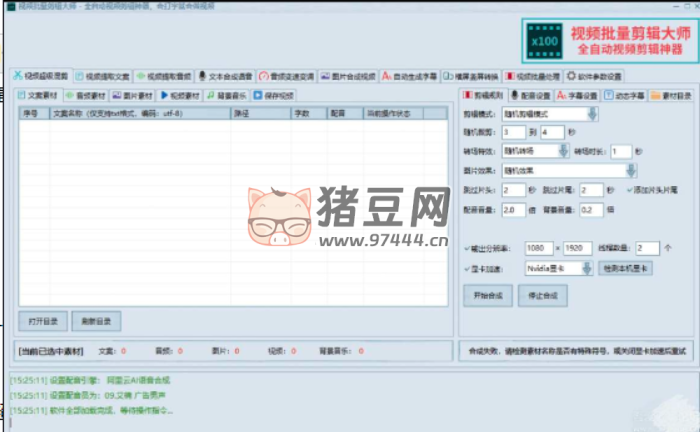Open the 素材目录 folder icon tab
Viewport: 700px width, 432px height.
tap(655, 95)
